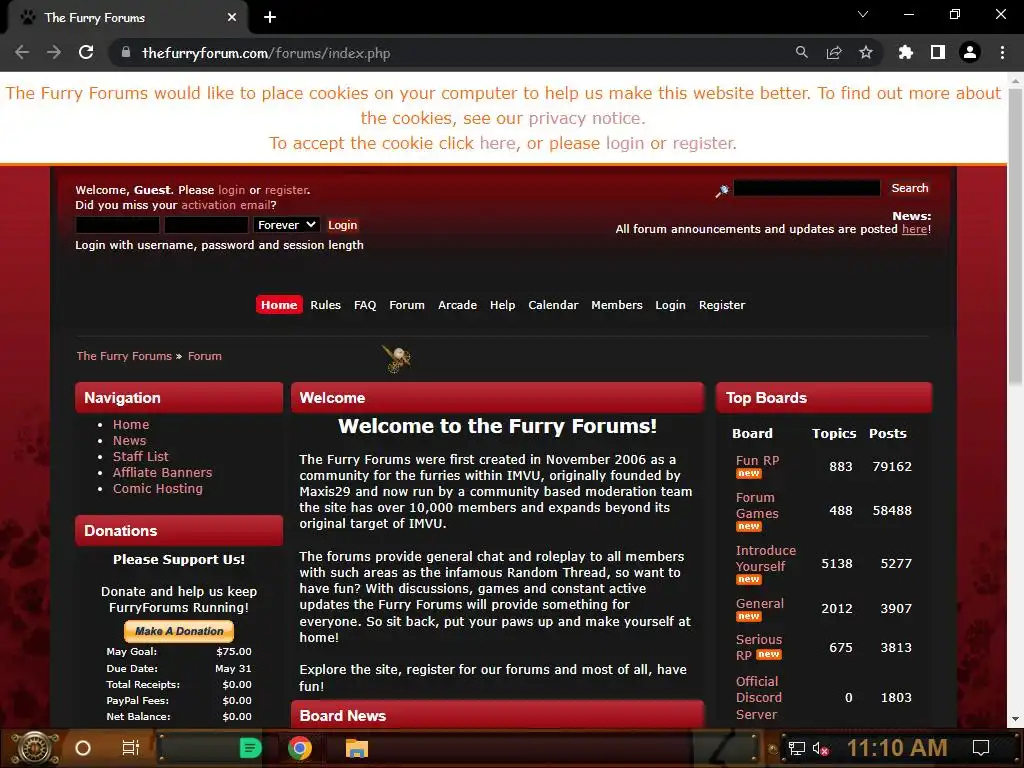Open news announcements 'here' link
Image resolution: width=1024 pixels, height=768 pixels.
pos(914,229)
